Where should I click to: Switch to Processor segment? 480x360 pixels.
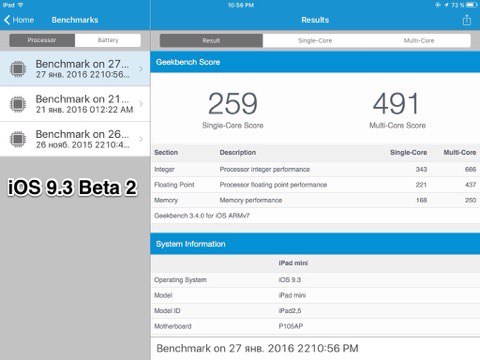point(42,40)
